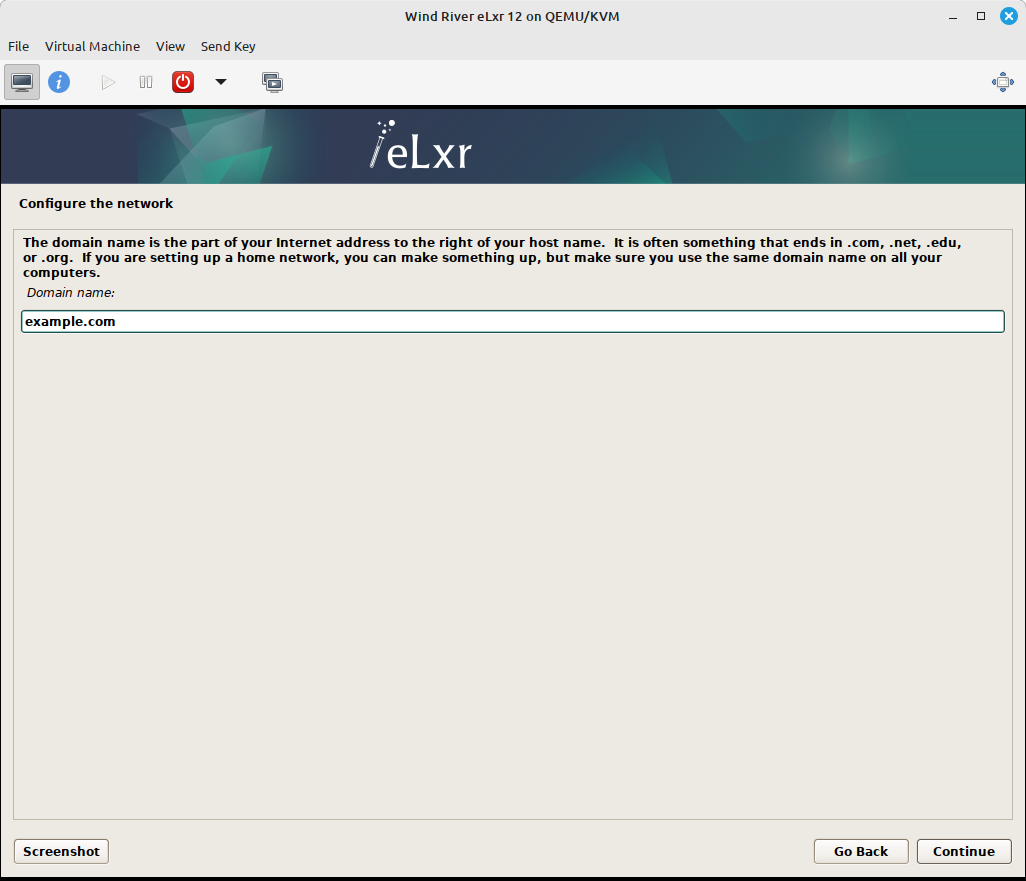
Task: Select the example.com text
Action: click(69, 321)
